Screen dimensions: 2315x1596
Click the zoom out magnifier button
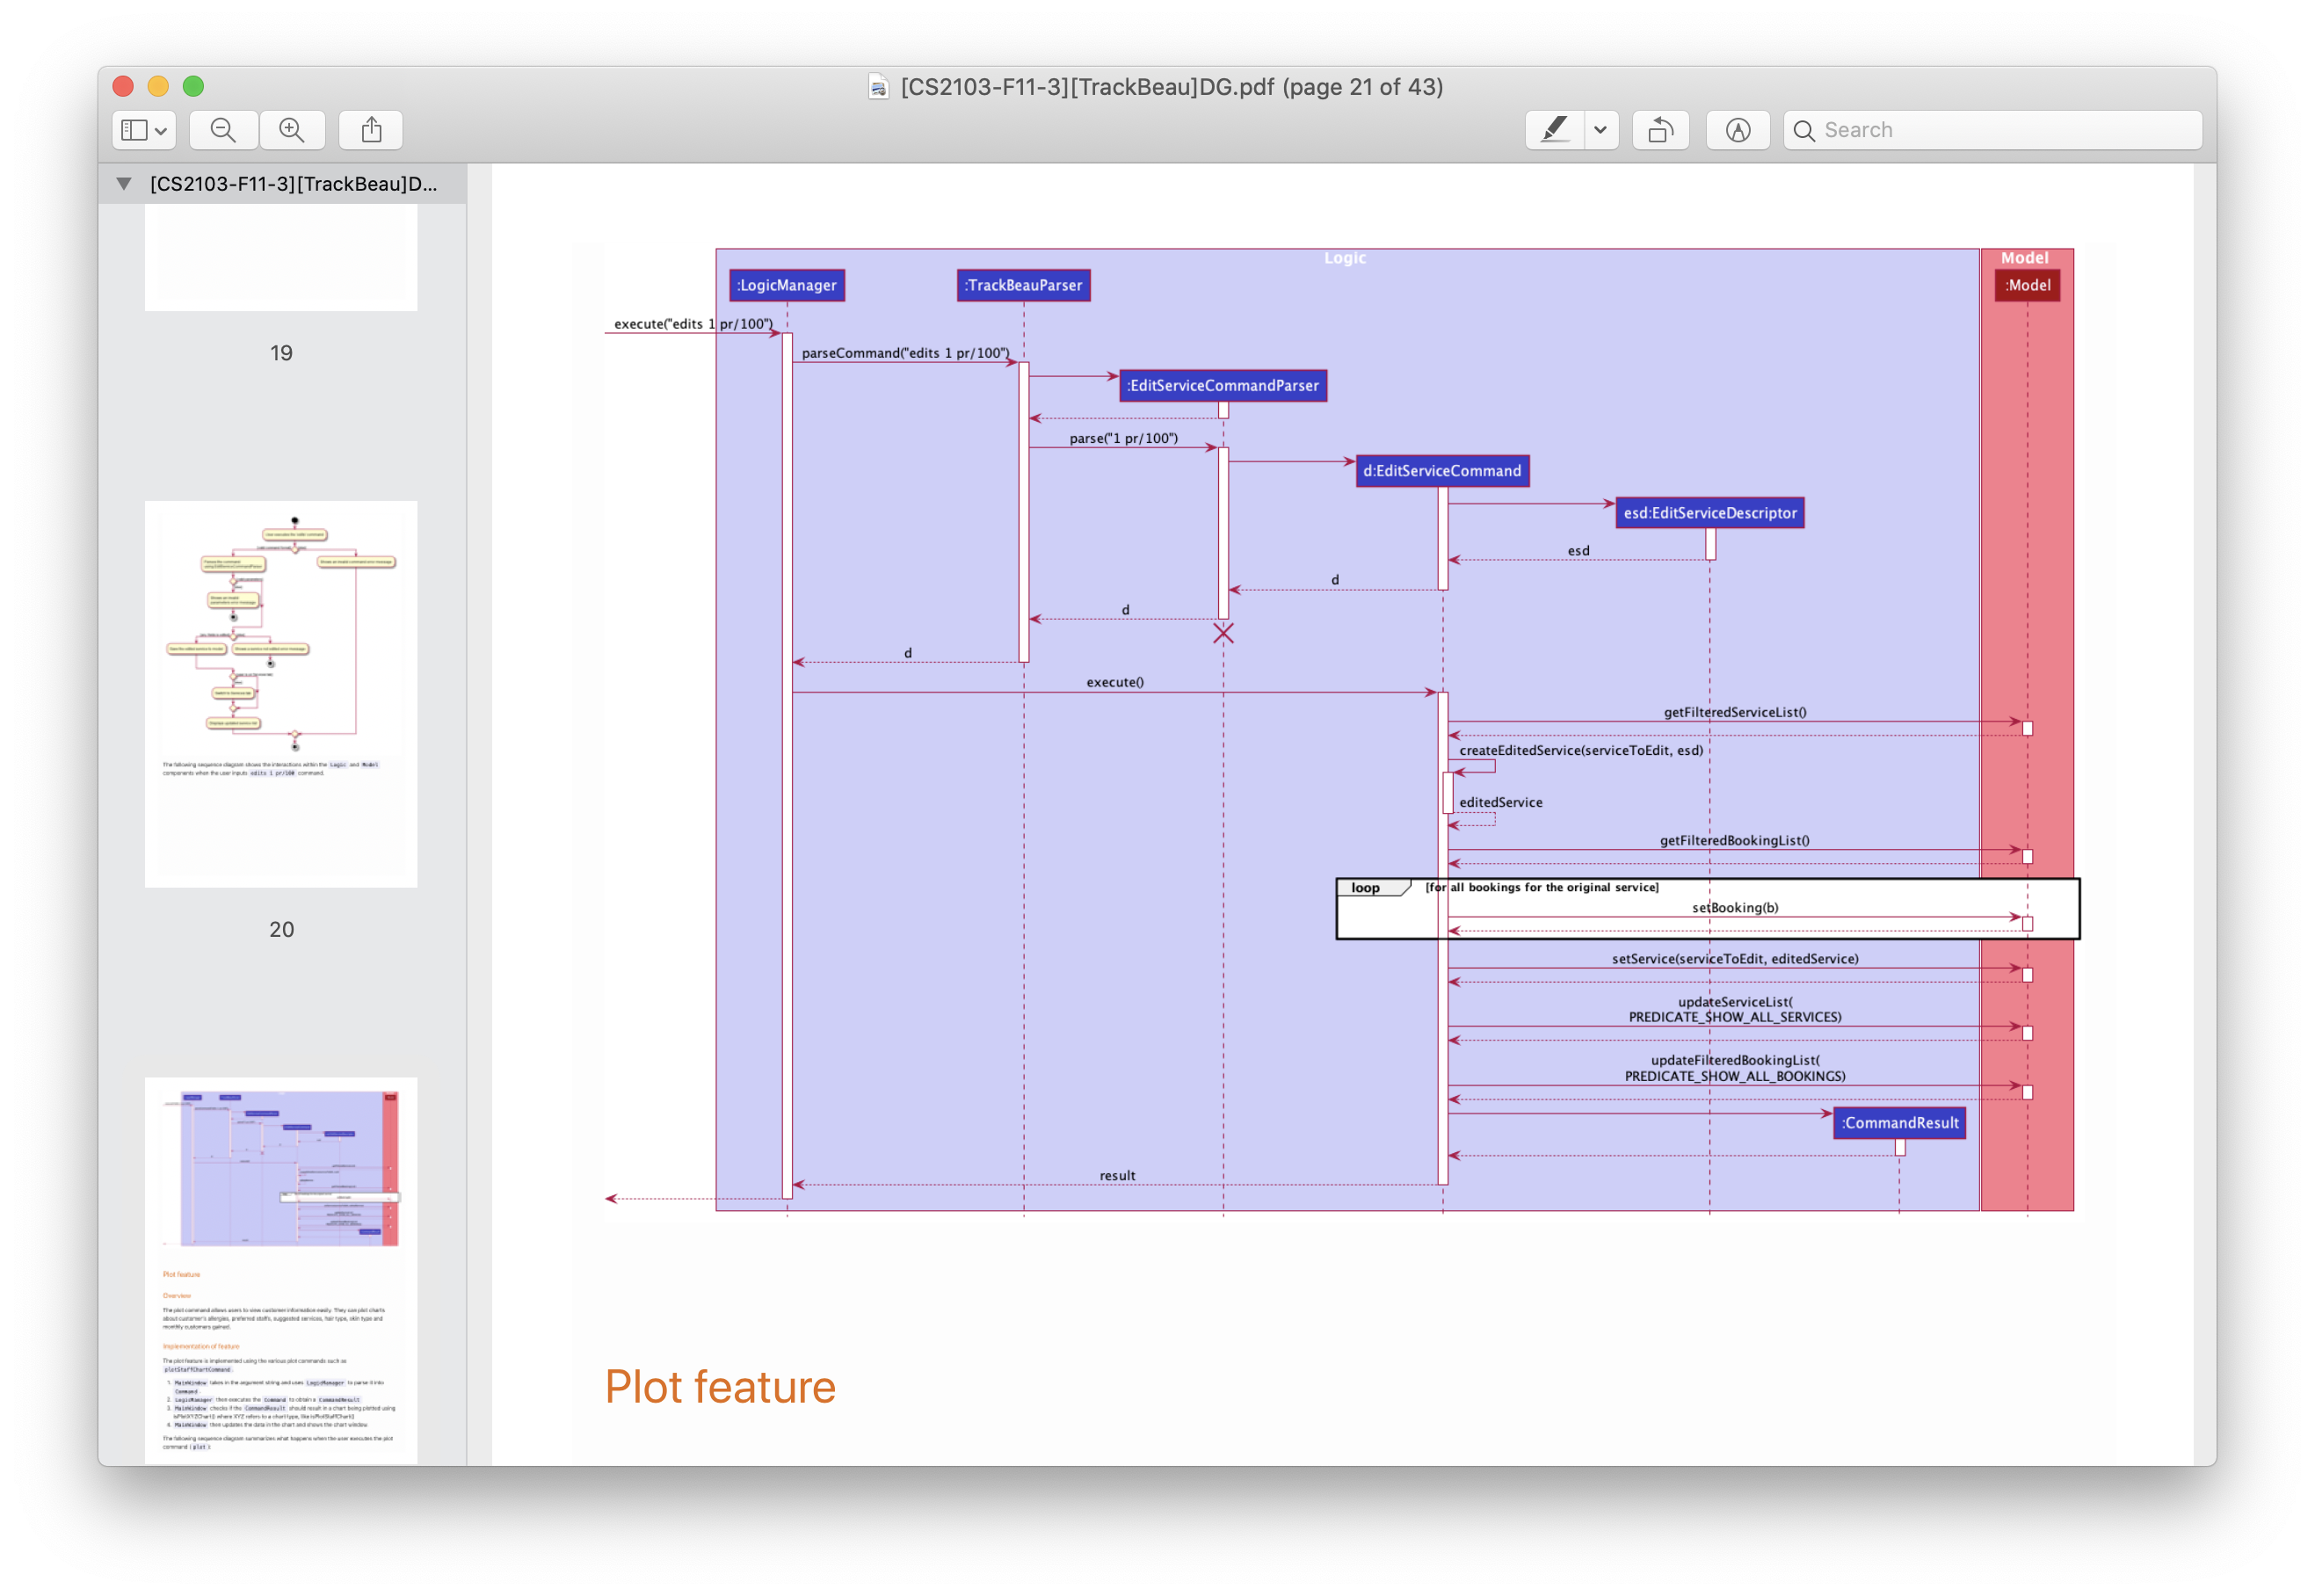coord(223,130)
